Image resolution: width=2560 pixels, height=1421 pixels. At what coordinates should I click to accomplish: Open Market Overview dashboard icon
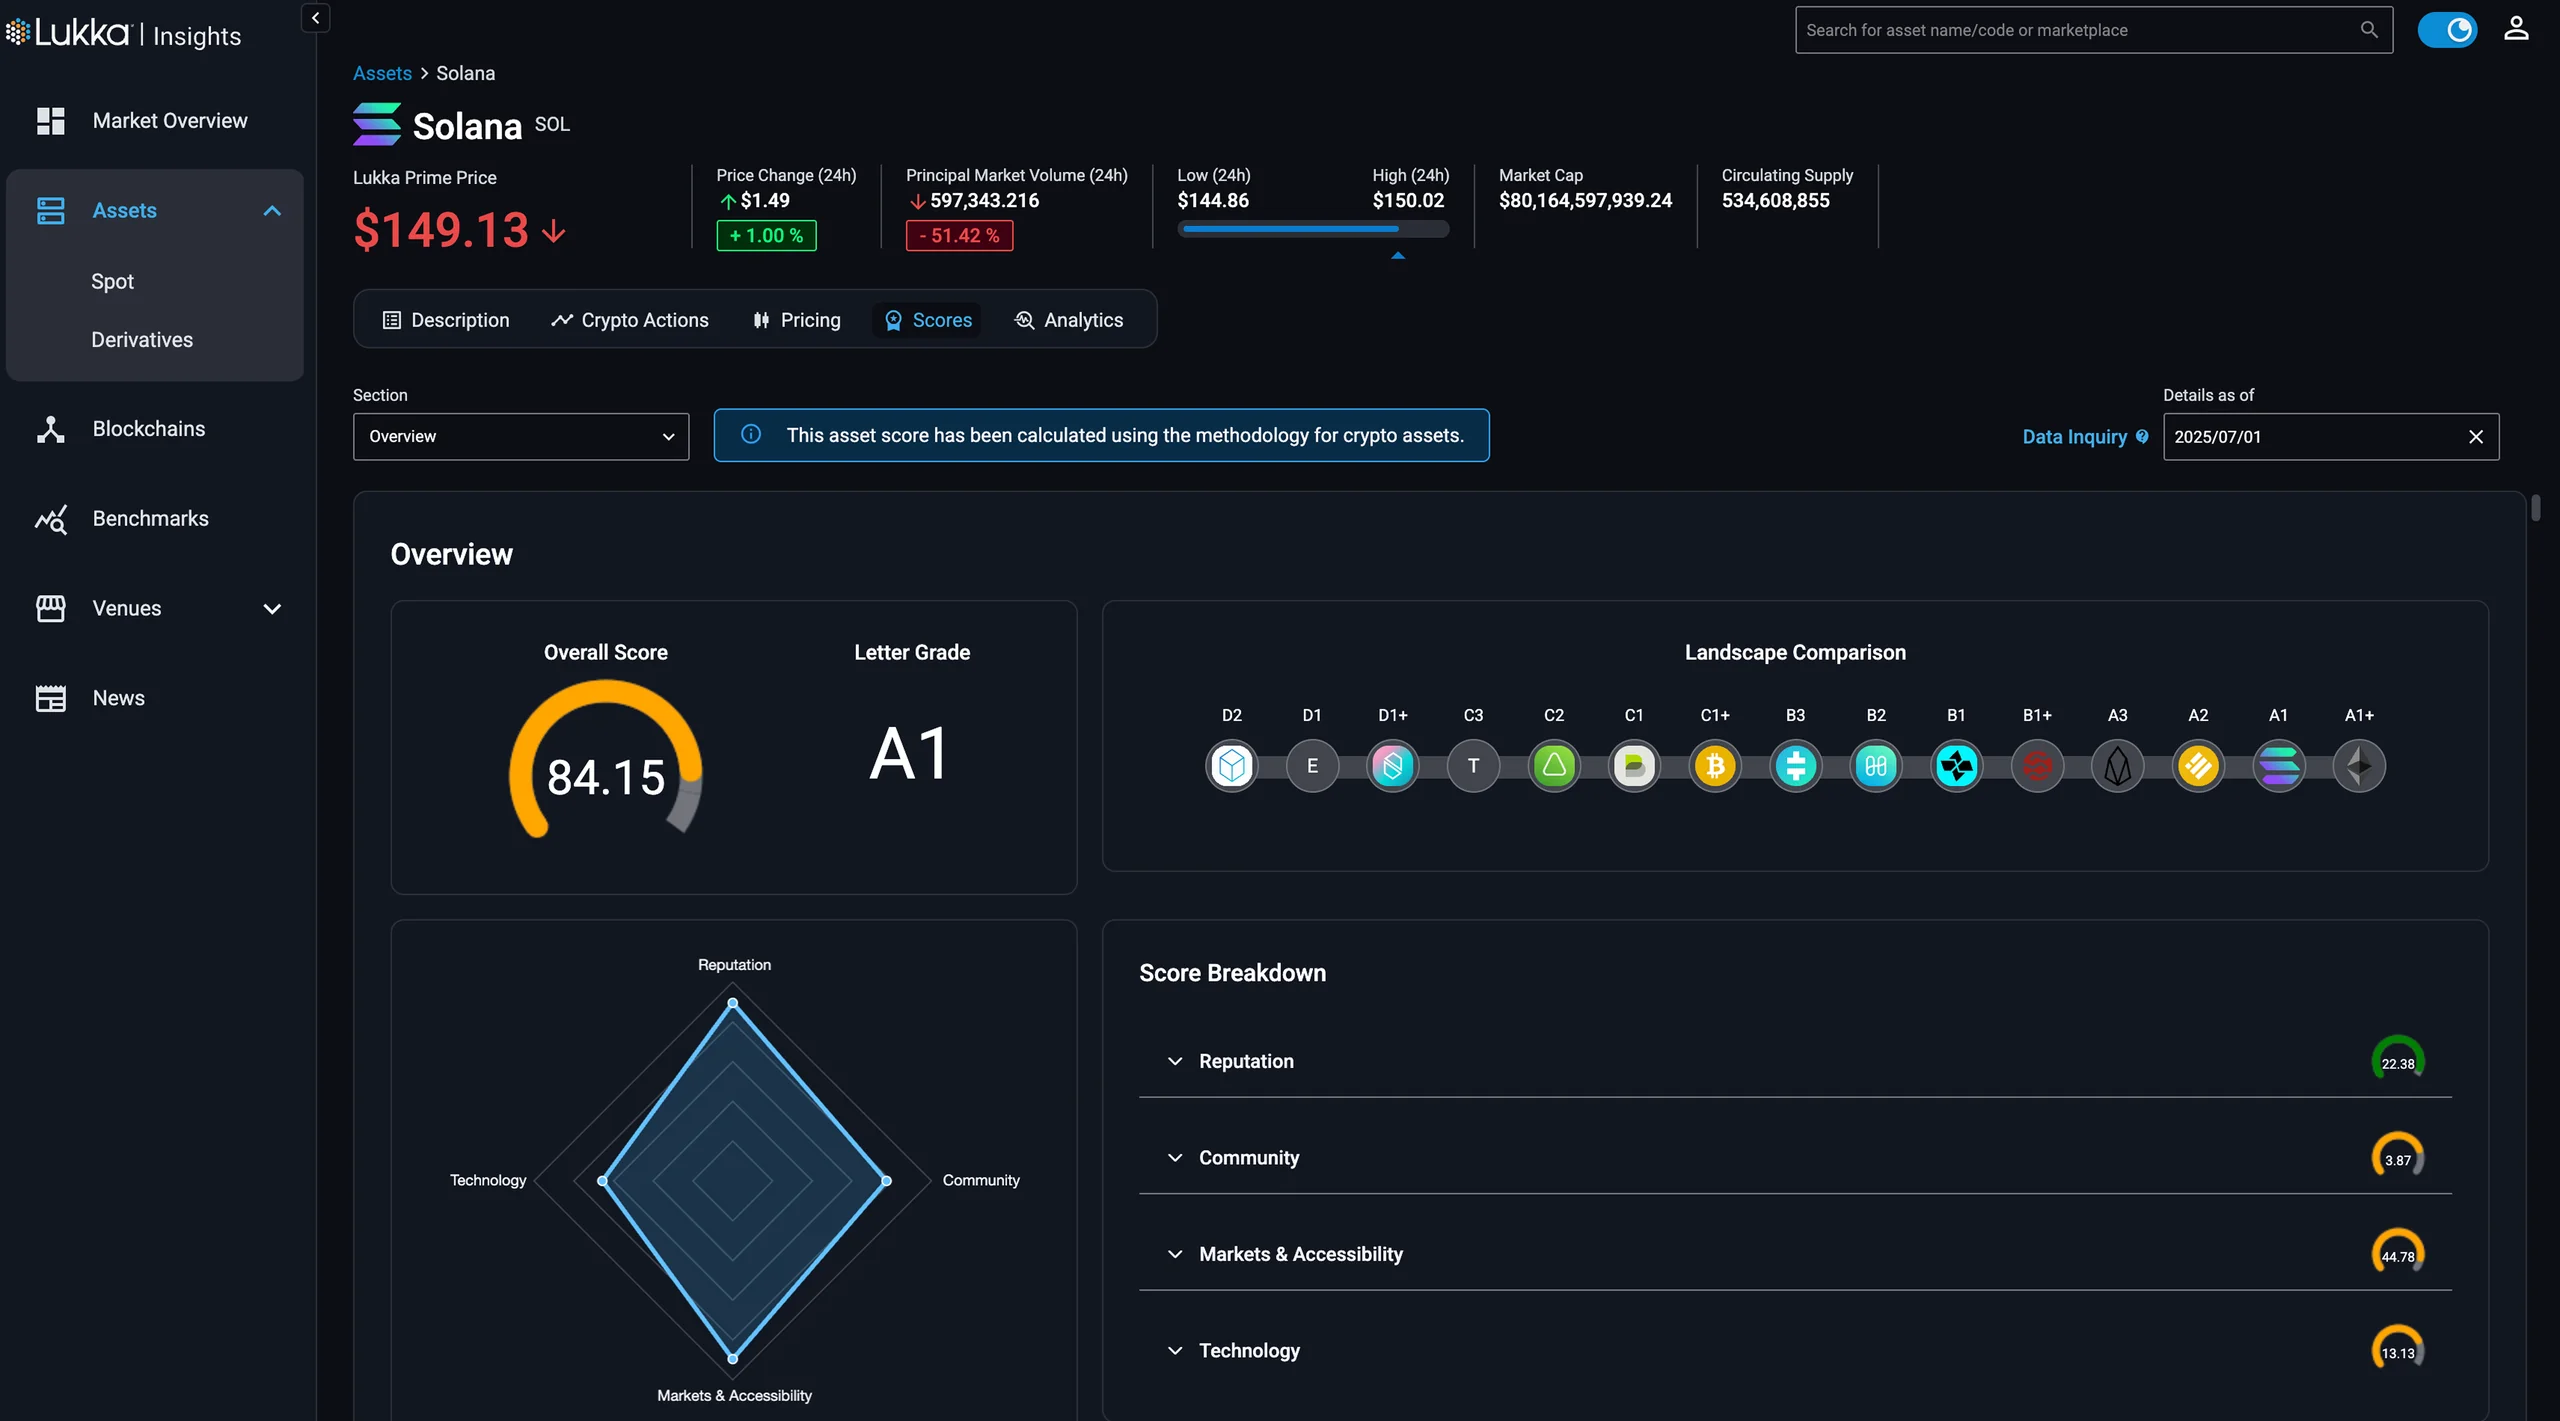[50, 121]
